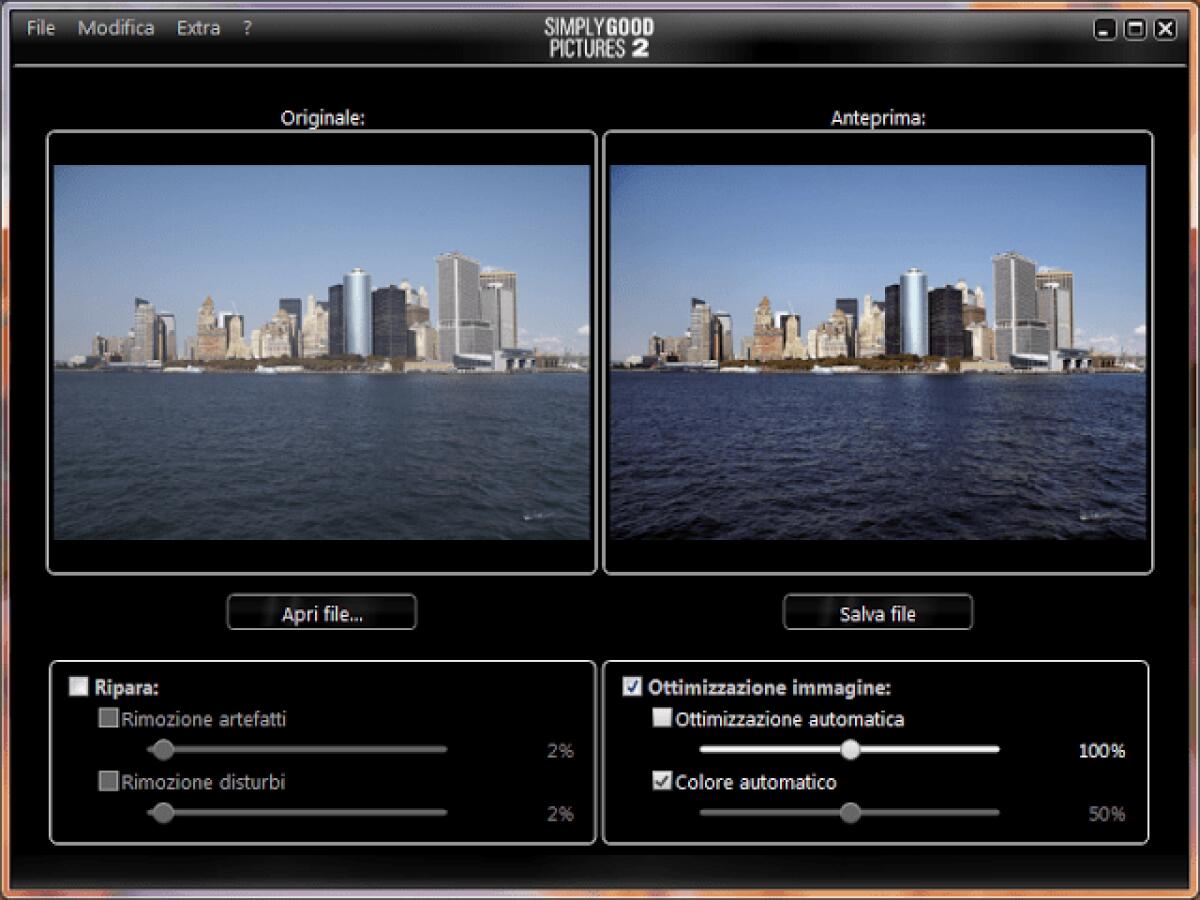The image size is (1200, 900).
Task: Enable Rimozione disturbi
Action: pyautogui.click(x=108, y=782)
